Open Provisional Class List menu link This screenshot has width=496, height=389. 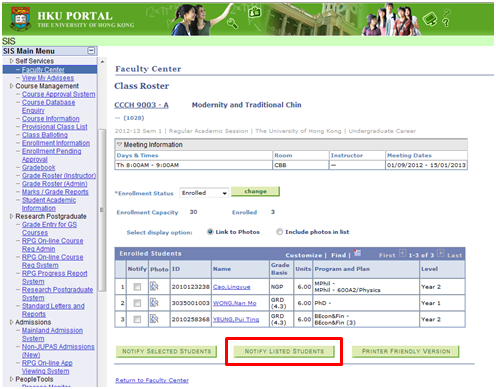click(x=55, y=127)
